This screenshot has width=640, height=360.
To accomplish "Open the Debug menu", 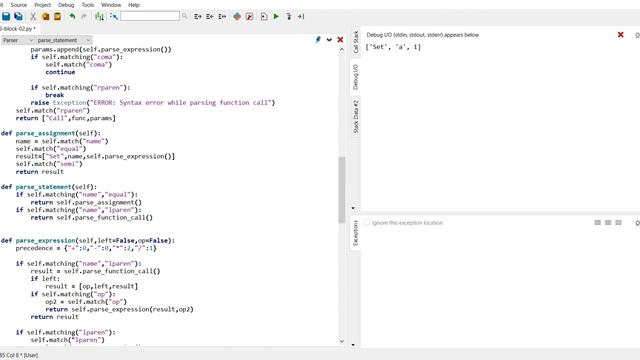I will click(x=66, y=5).
